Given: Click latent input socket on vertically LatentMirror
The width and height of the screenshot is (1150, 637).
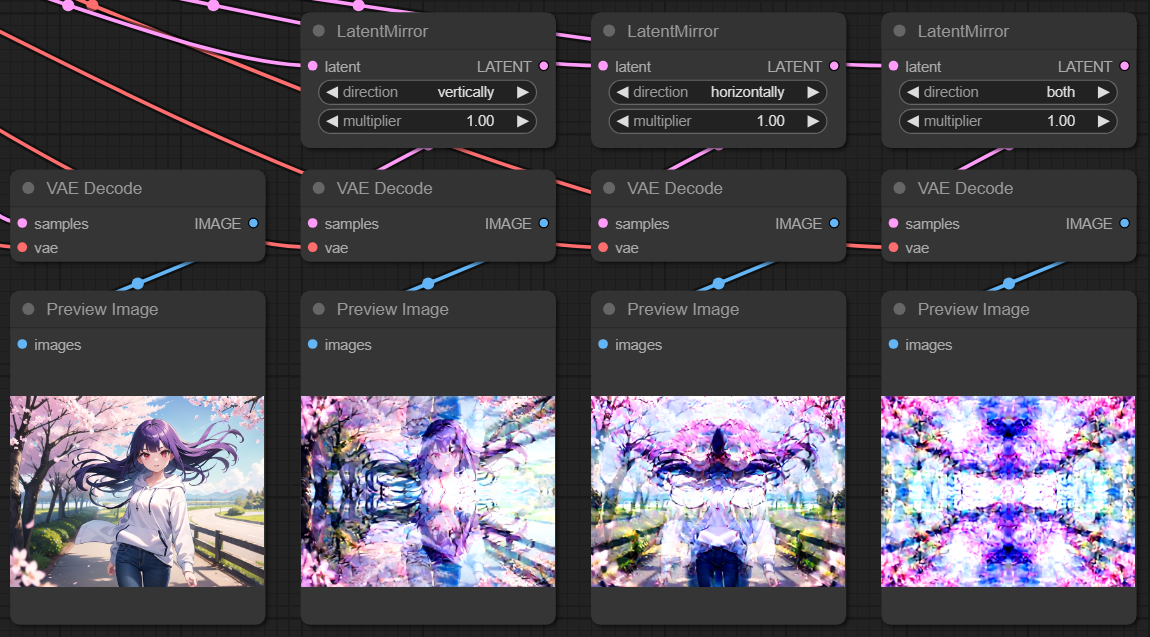Looking at the screenshot, I should (312, 66).
